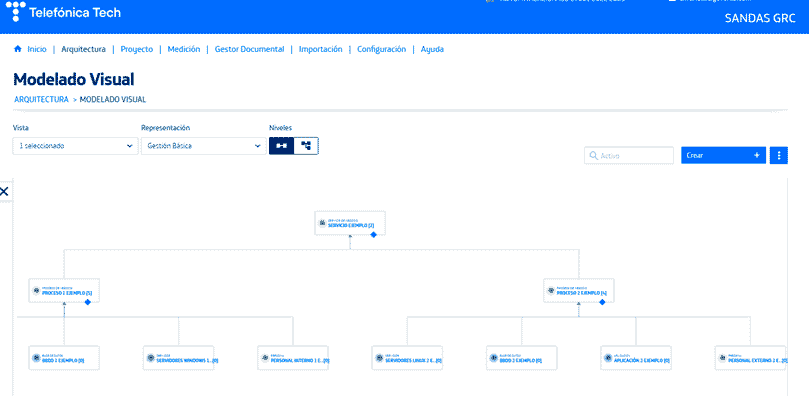Select the PROCESO 1 EJEMPLO node icon
The image size is (809, 396).
click(36, 290)
